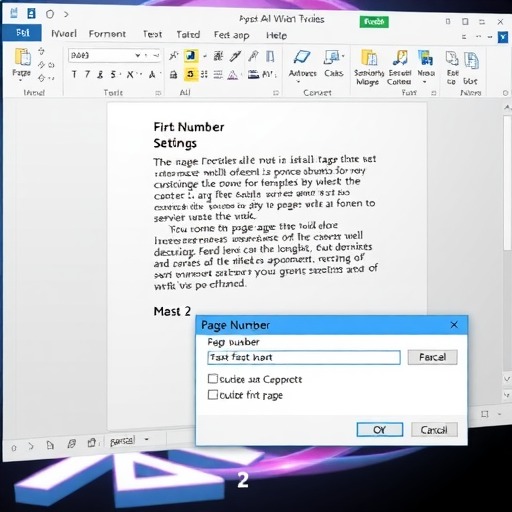Expand the Nroa dropdown arrow
The width and height of the screenshot is (512, 512).
(424, 82)
